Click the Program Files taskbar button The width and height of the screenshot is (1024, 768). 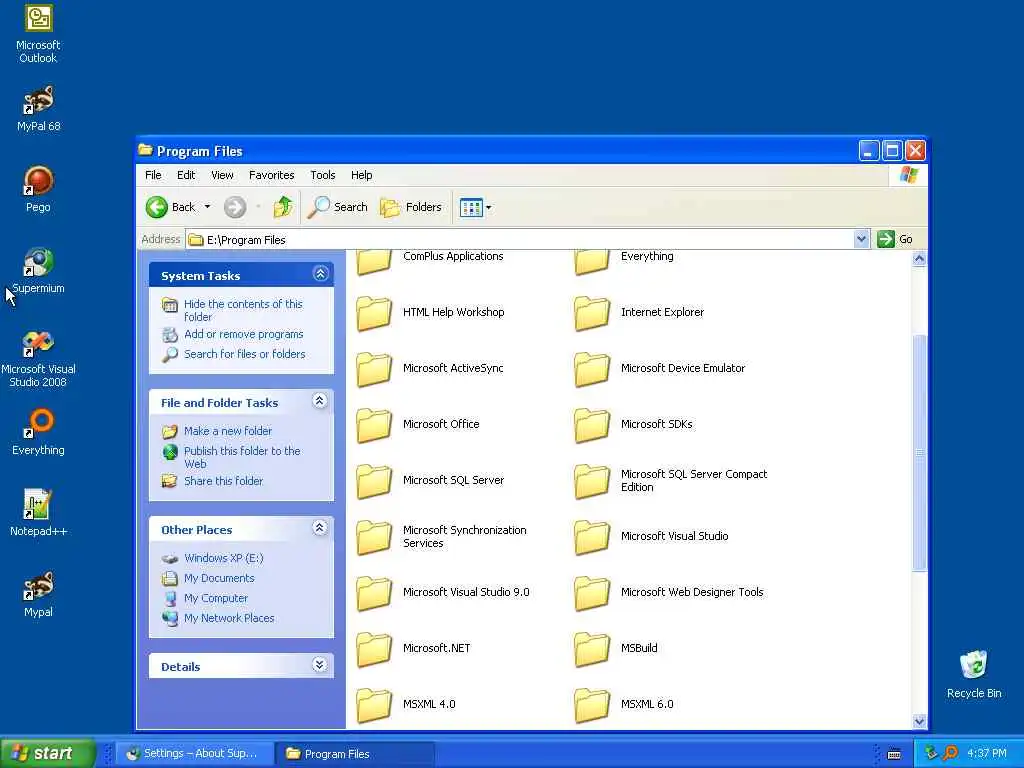tap(355, 754)
